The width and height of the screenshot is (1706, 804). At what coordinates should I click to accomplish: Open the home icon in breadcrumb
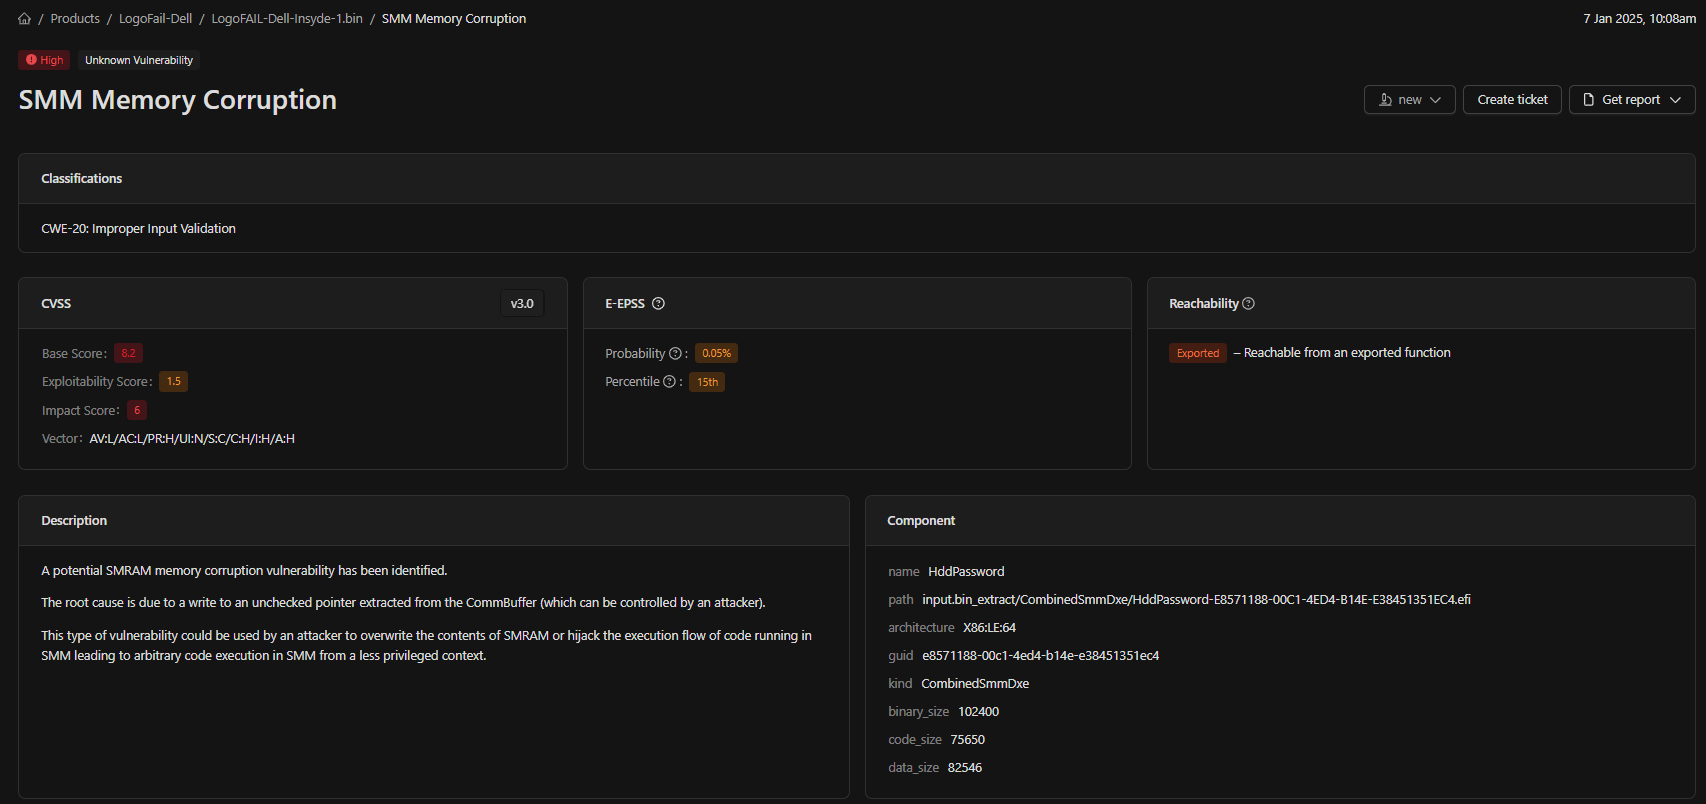25,19
